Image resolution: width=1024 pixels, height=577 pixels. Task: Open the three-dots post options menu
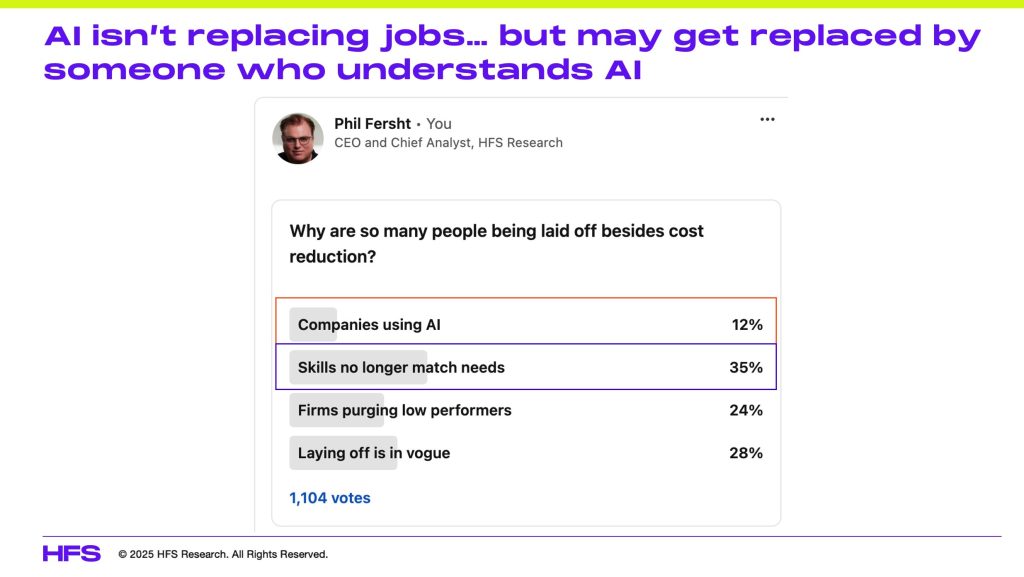click(x=767, y=119)
